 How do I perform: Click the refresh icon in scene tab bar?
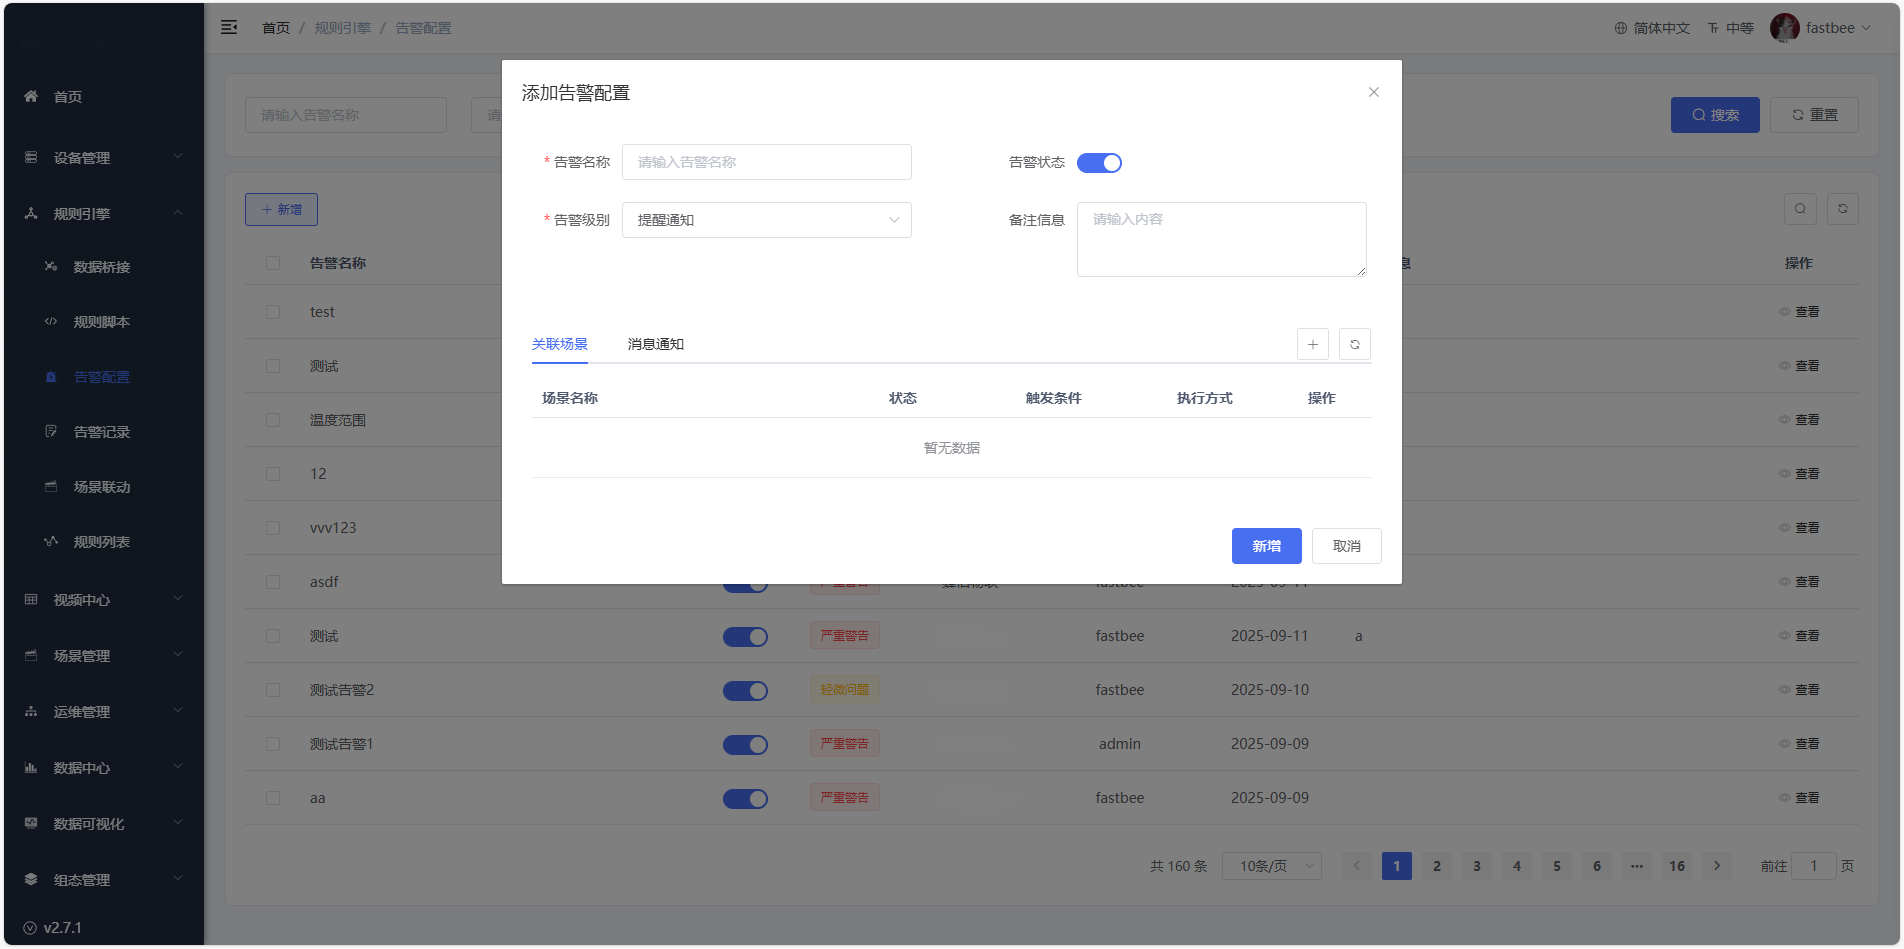click(1354, 344)
